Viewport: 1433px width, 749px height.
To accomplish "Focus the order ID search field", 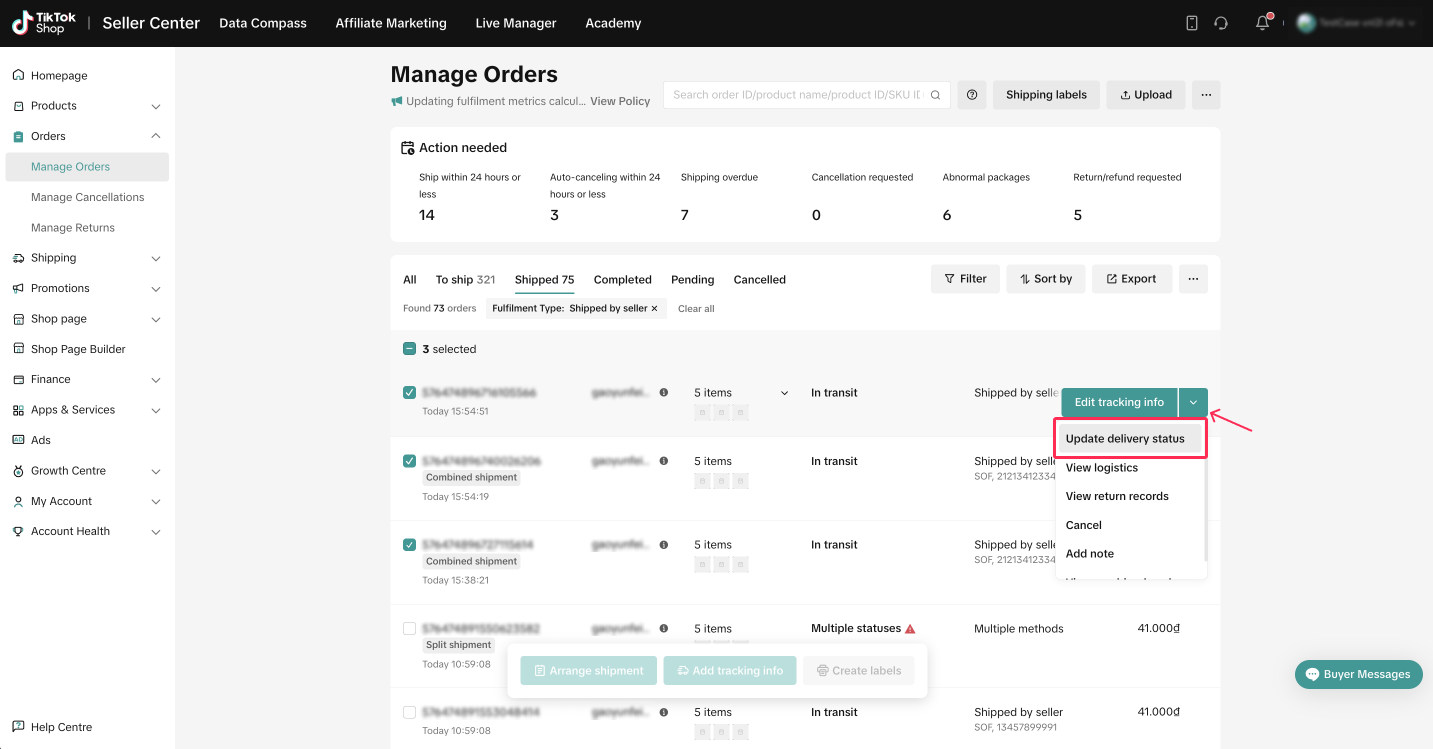I will point(795,95).
